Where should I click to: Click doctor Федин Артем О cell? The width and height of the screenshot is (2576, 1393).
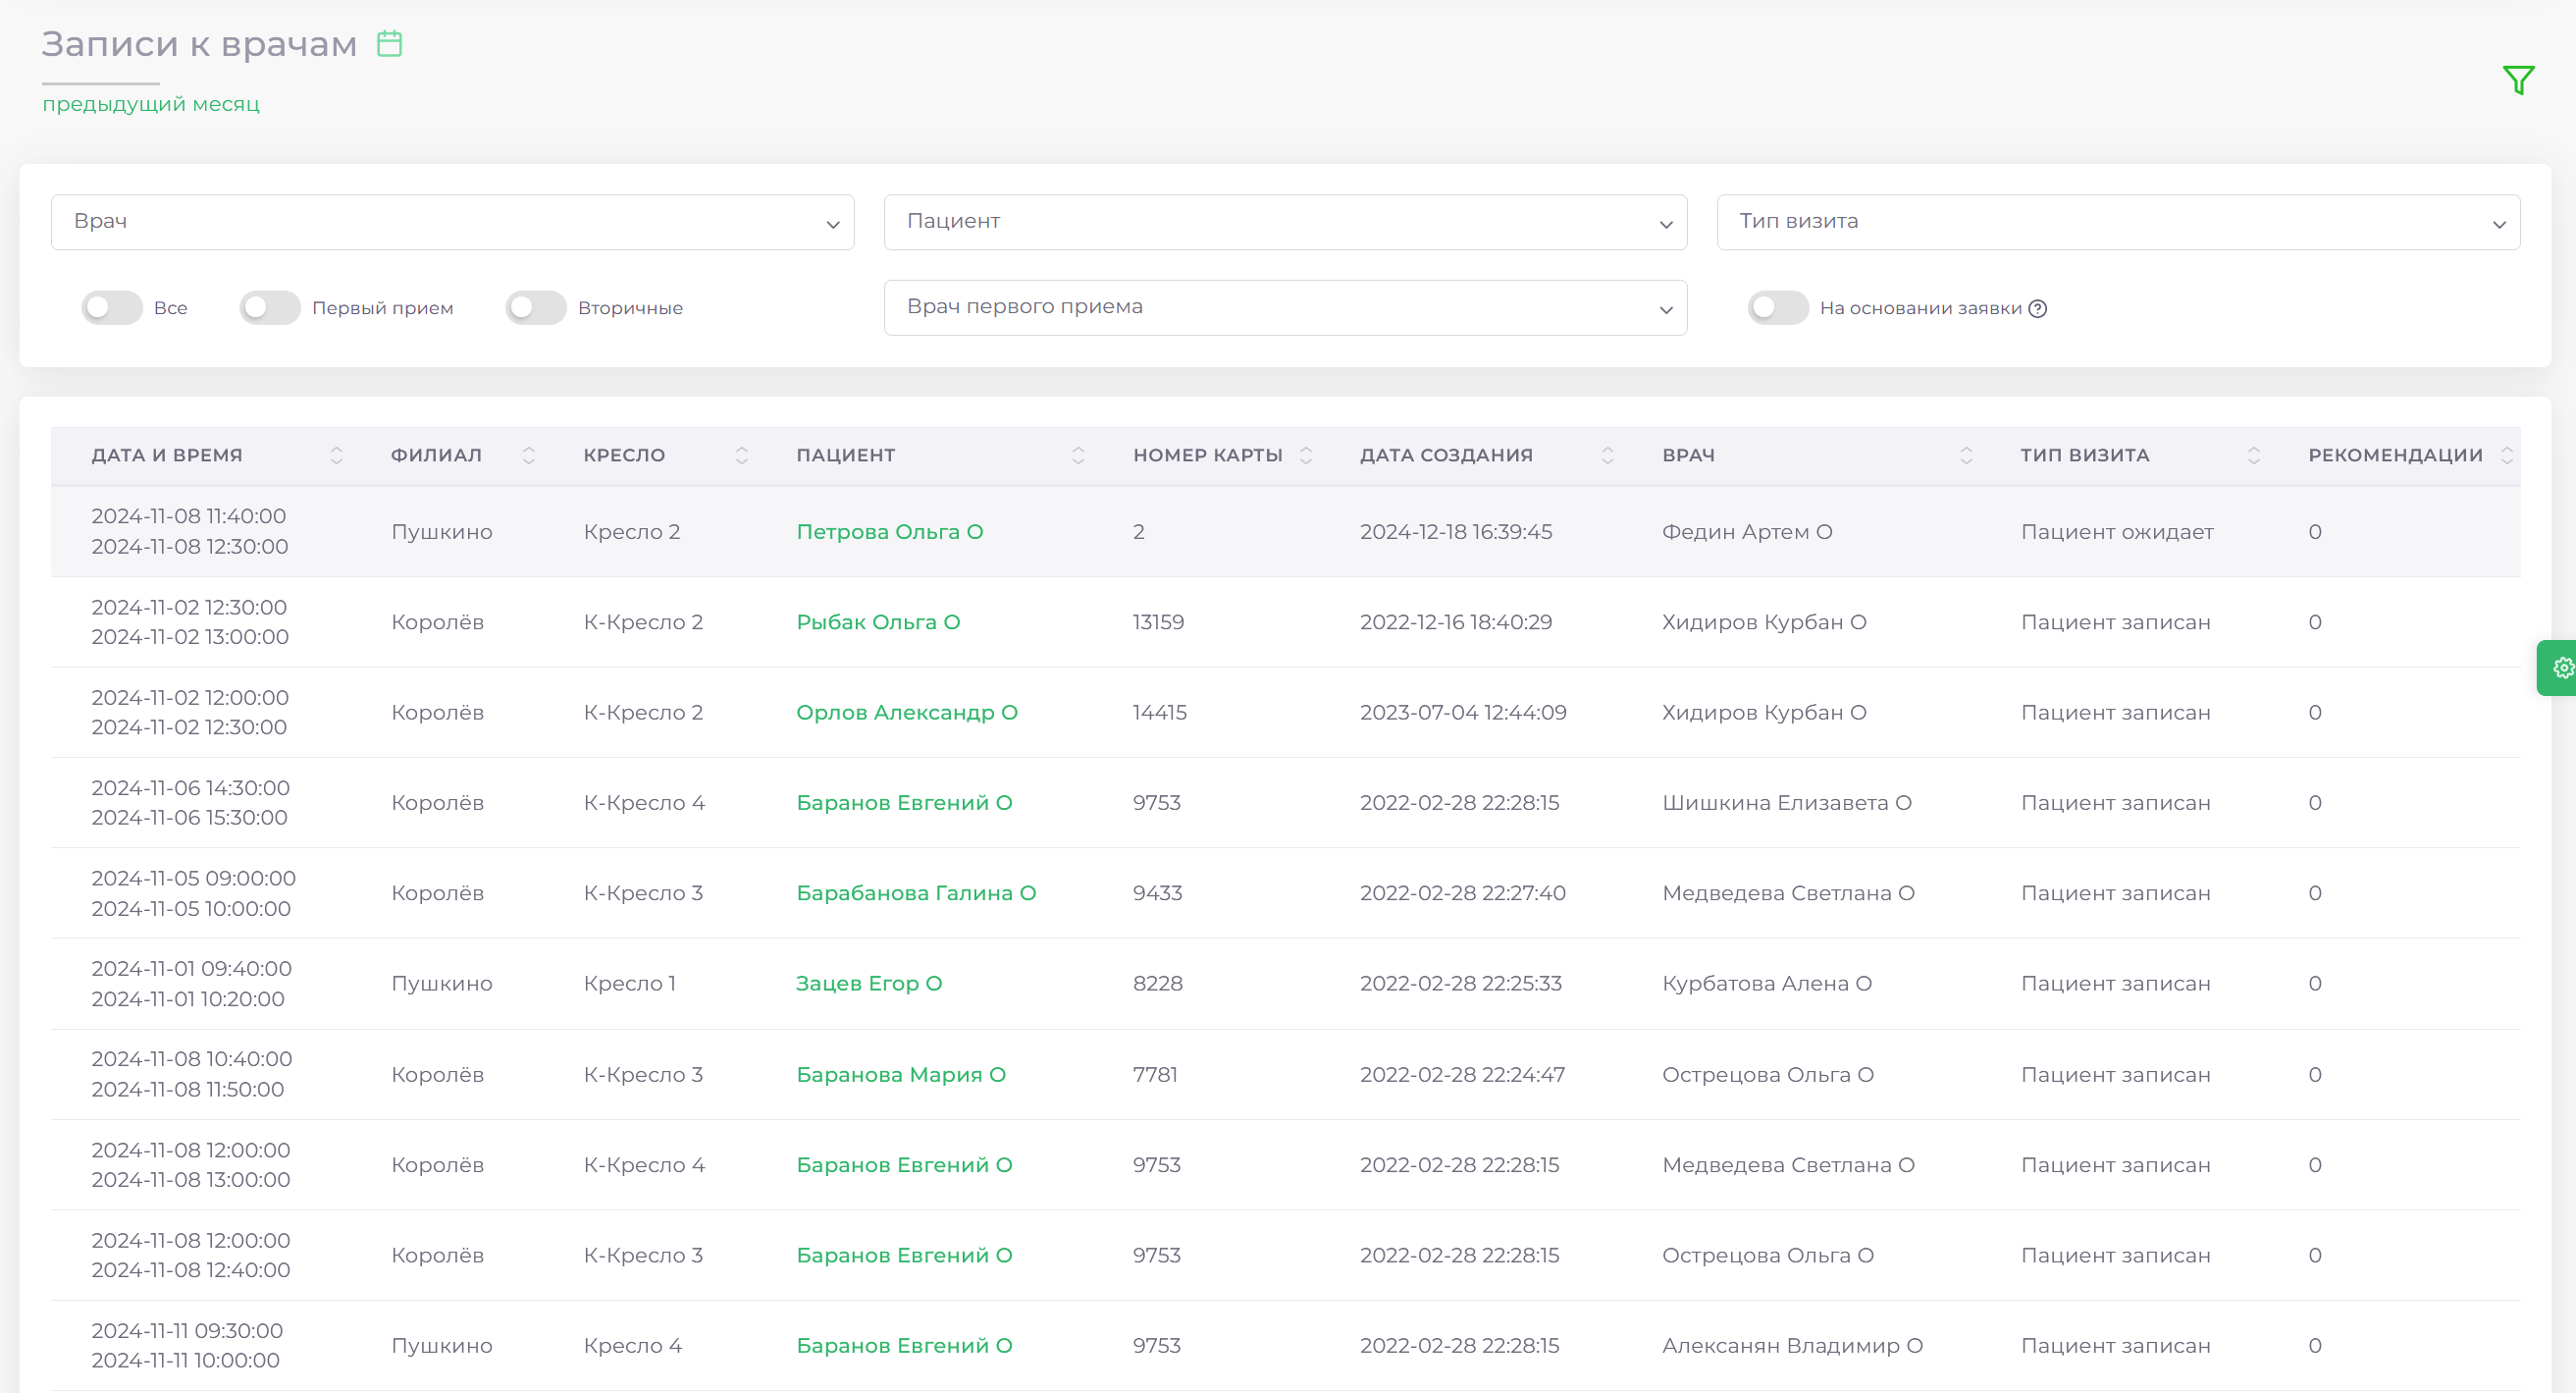(x=1747, y=532)
